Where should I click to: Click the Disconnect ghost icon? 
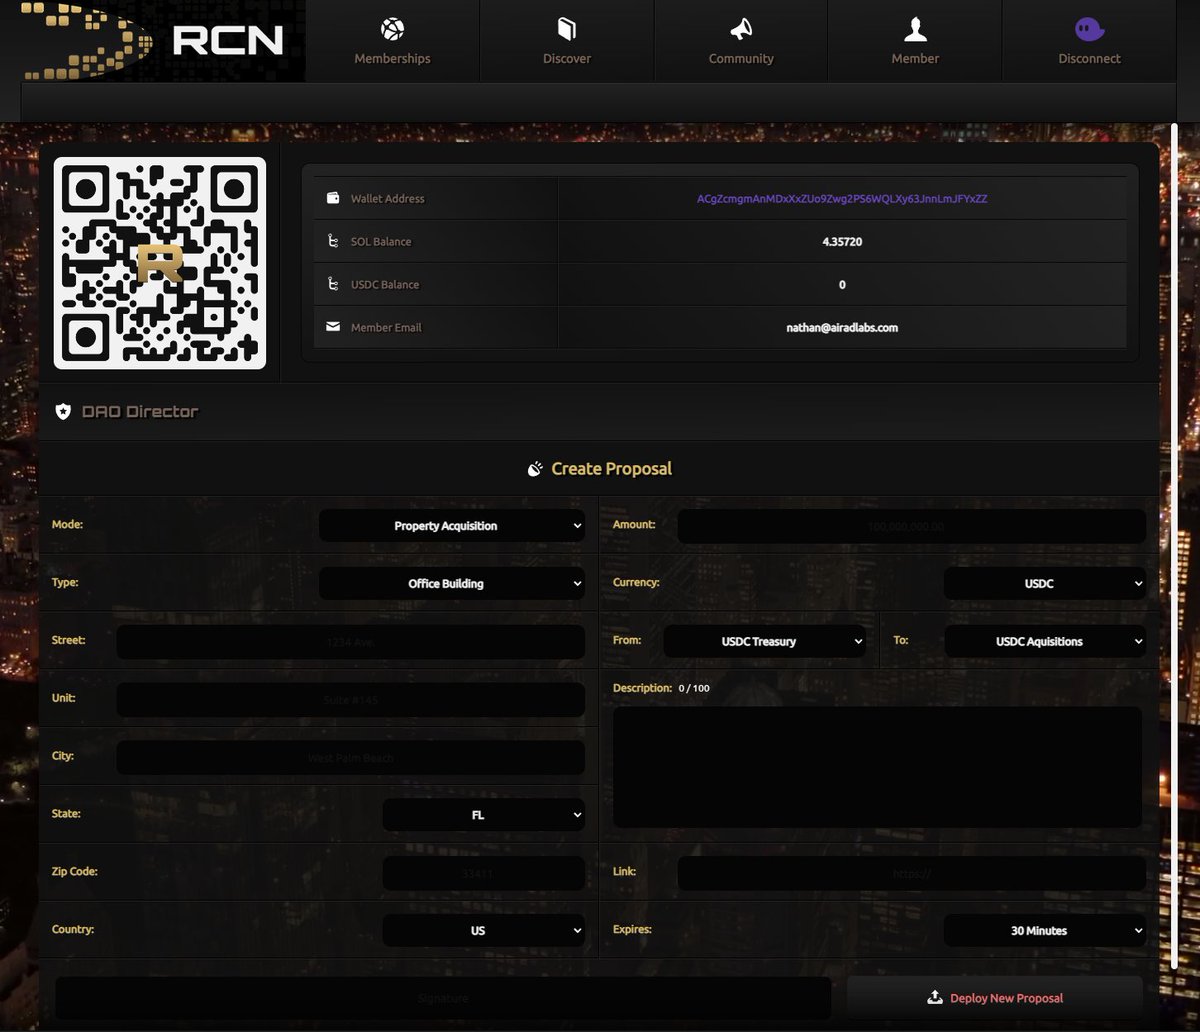click(x=1089, y=29)
